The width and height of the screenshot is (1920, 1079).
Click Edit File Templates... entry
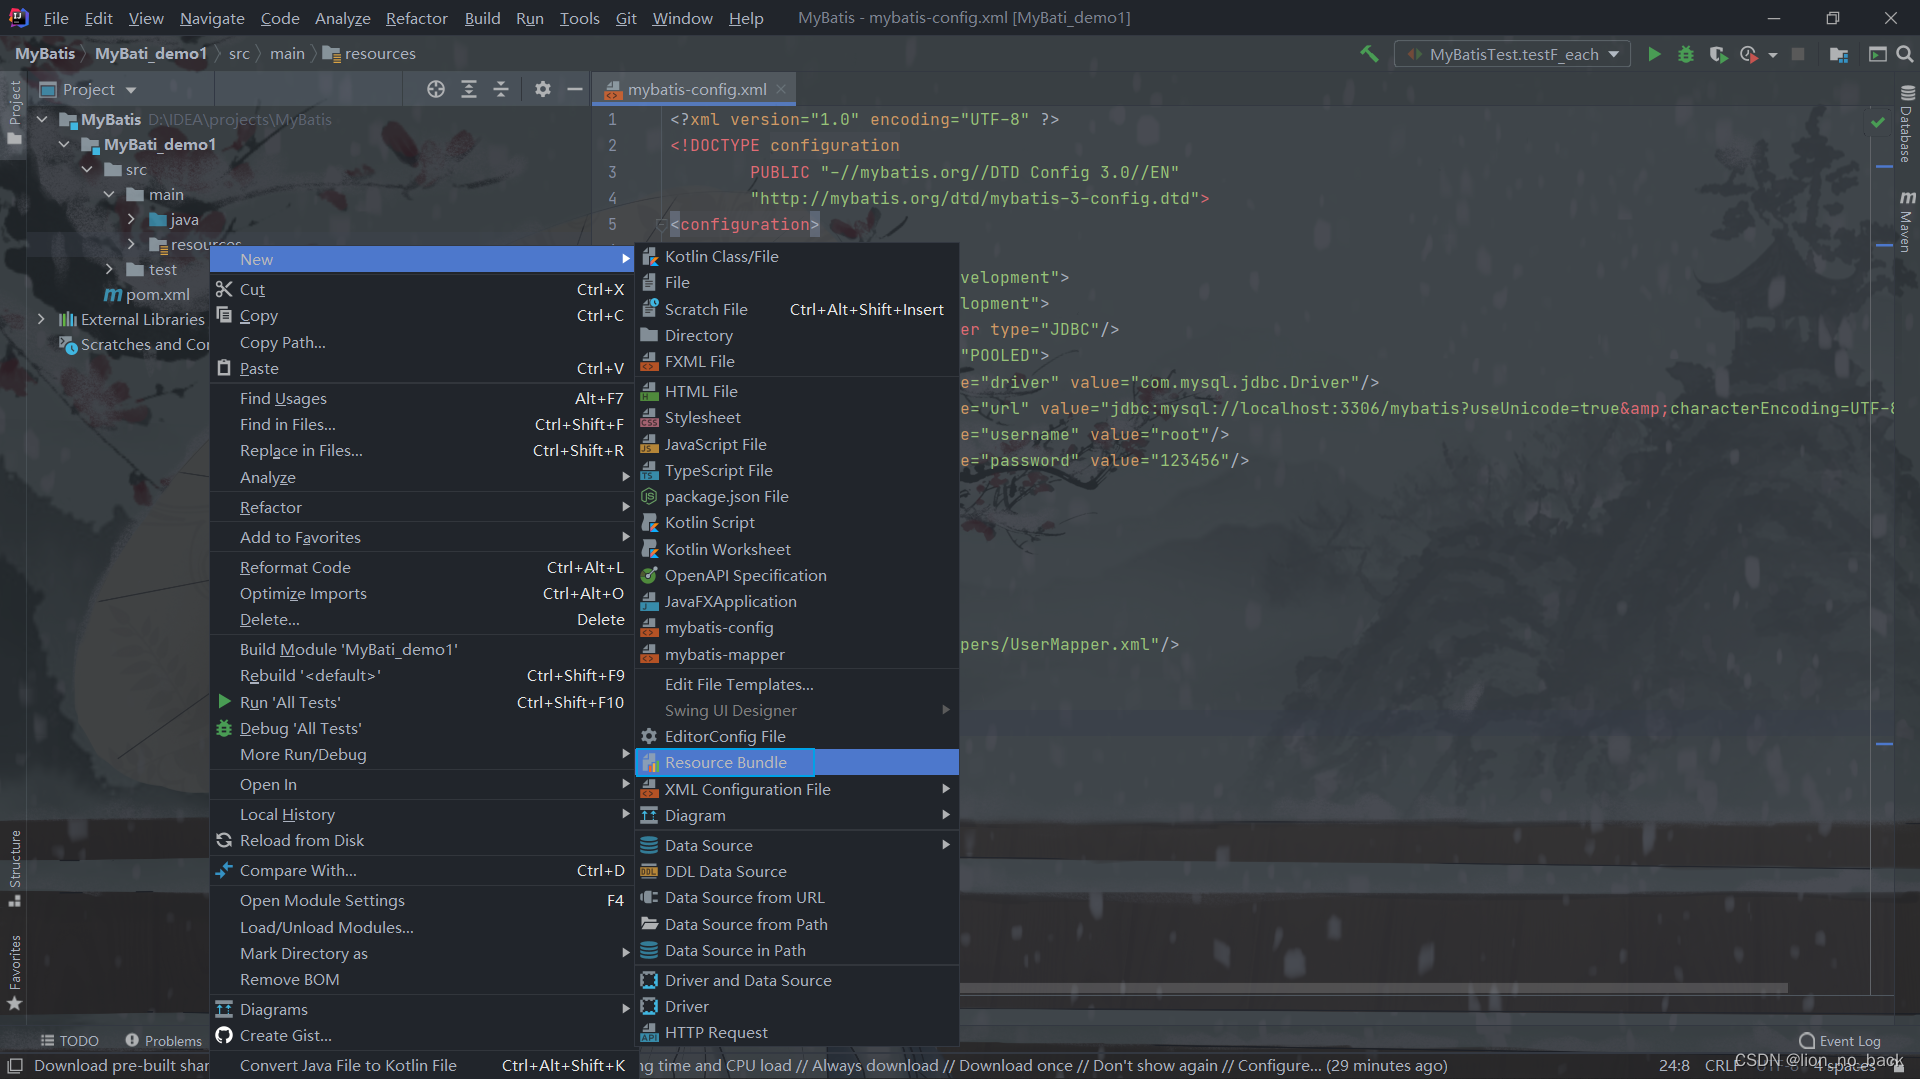(797, 684)
